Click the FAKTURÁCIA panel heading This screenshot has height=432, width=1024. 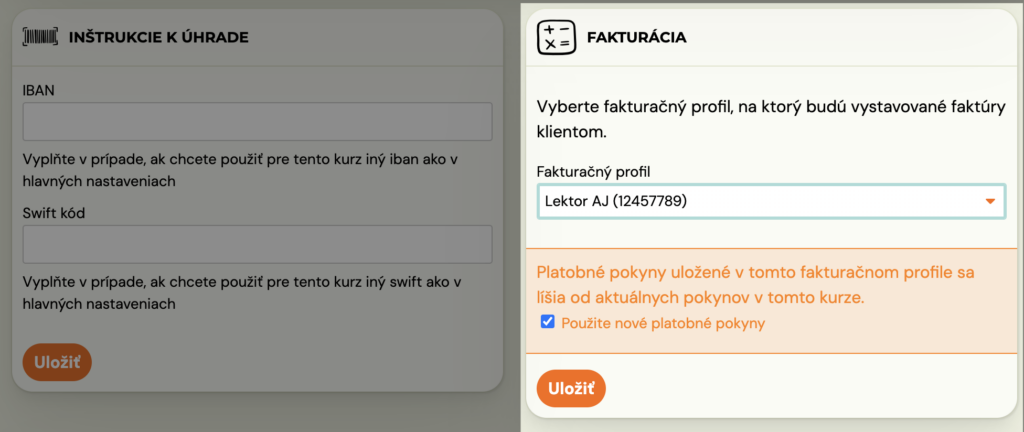click(637, 37)
